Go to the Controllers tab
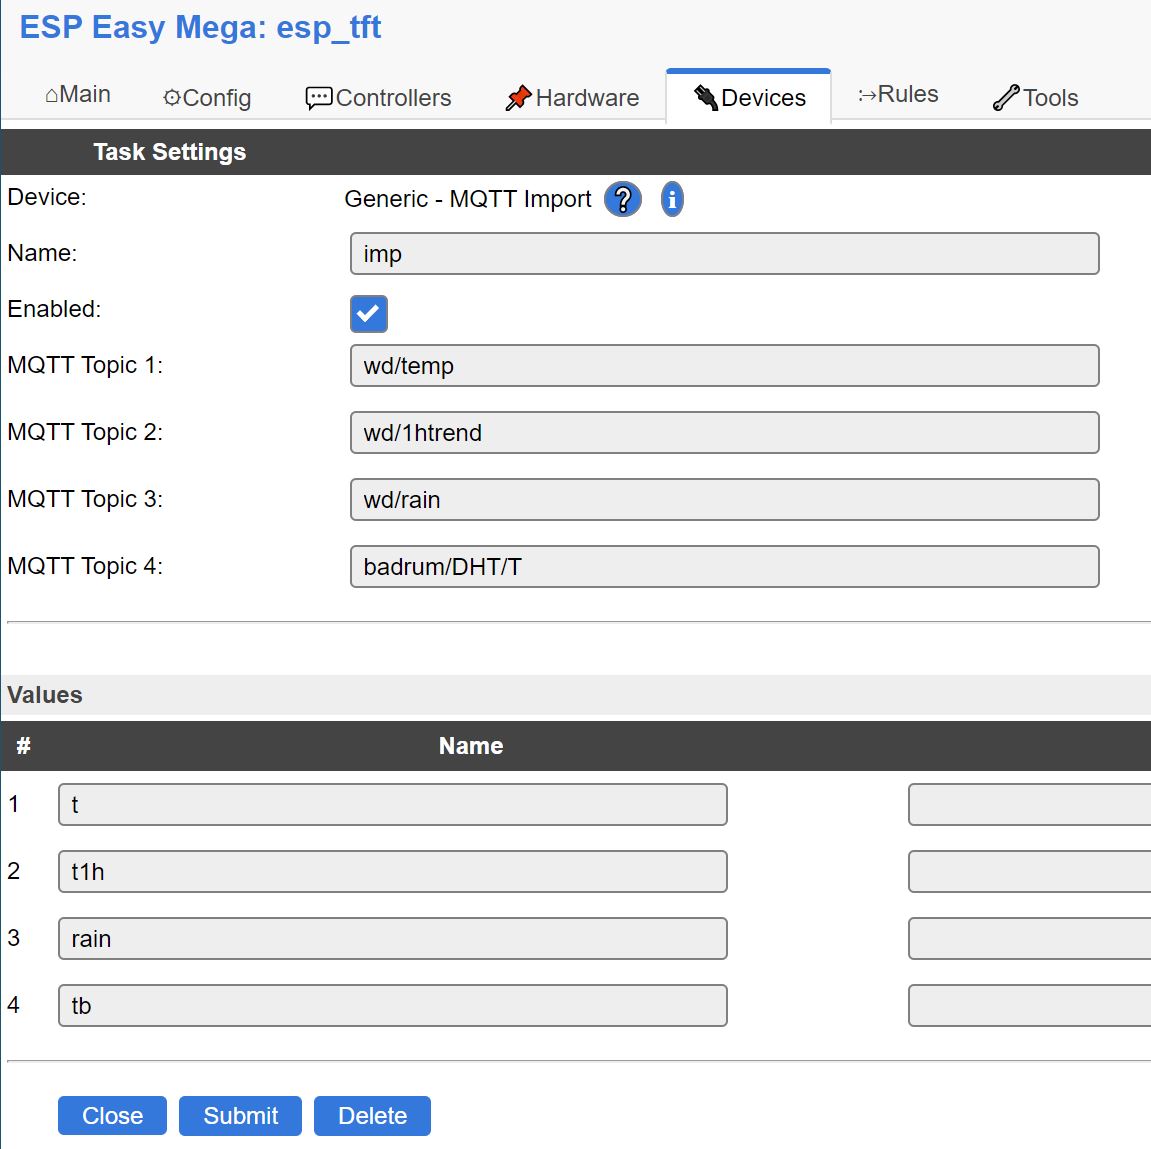This screenshot has width=1151, height=1149. pyautogui.click(x=378, y=98)
